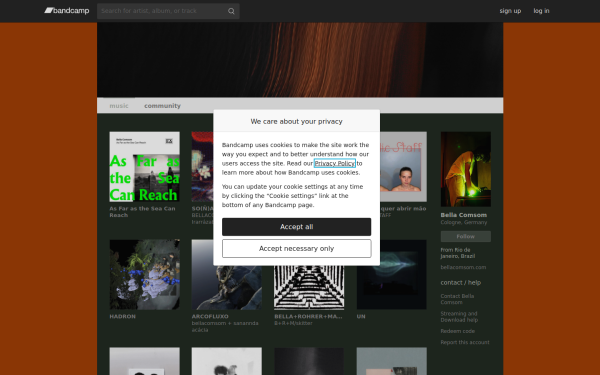
Task: Open the As Far as the Sea Can Reach title link
Action: (x=142, y=212)
